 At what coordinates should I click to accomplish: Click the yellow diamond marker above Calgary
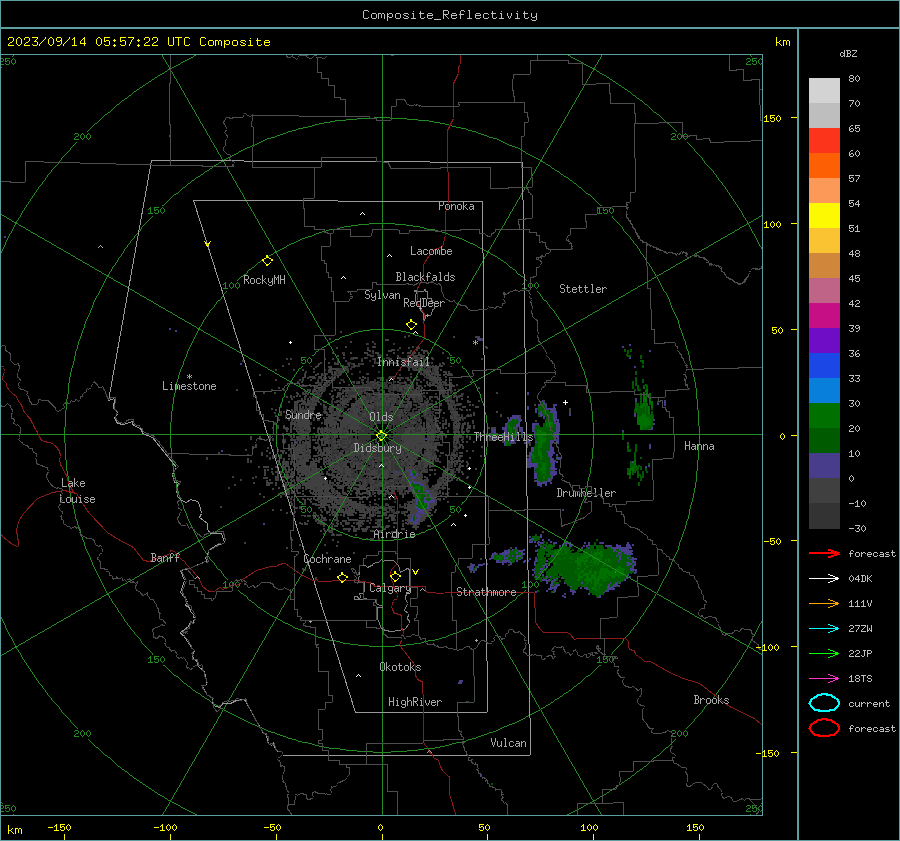[395, 576]
